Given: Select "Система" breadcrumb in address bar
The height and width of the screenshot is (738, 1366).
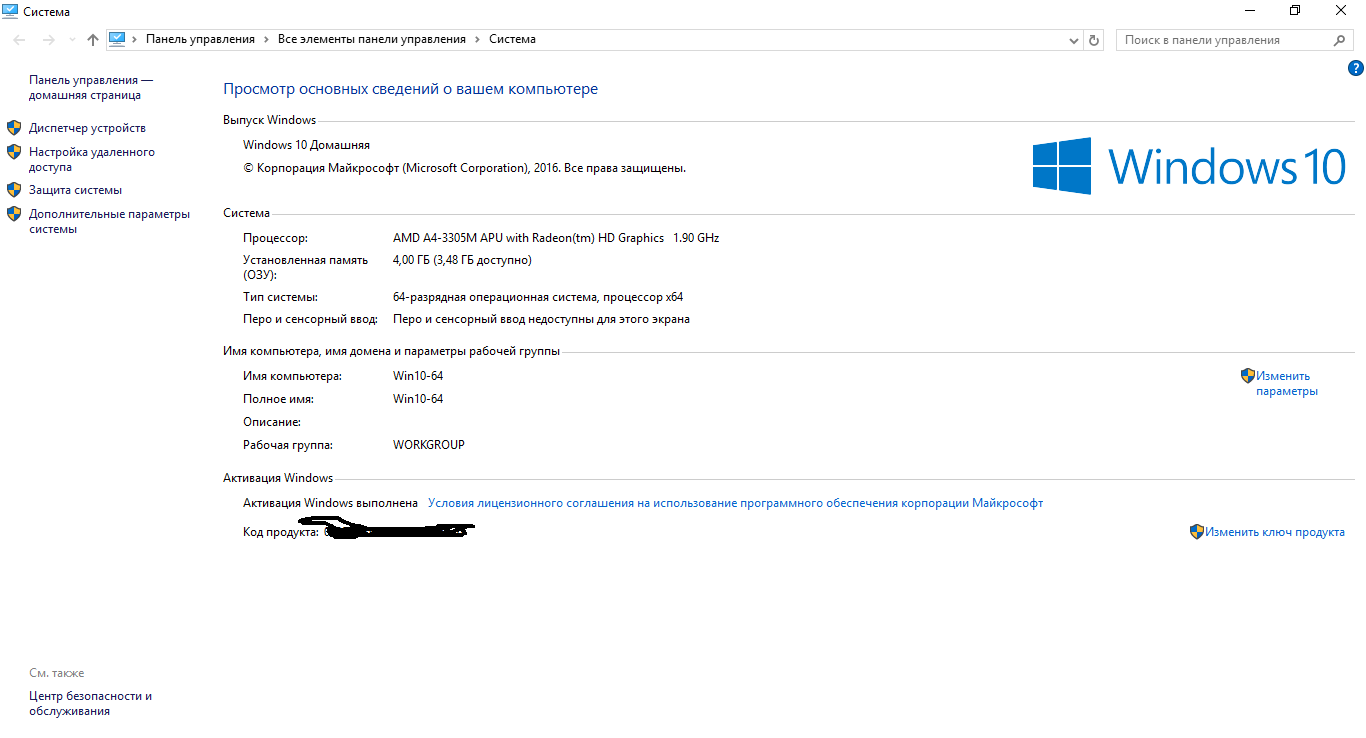Looking at the screenshot, I should tap(512, 39).
